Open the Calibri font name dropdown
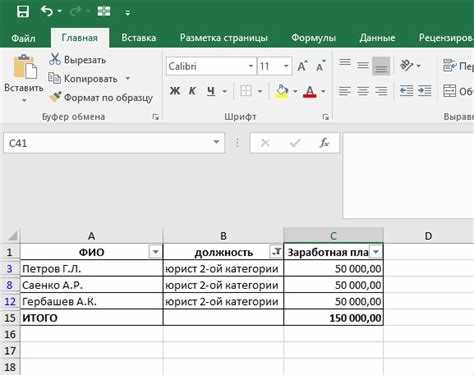The width and height of the screenshot is (474, 375). (251, 66)
